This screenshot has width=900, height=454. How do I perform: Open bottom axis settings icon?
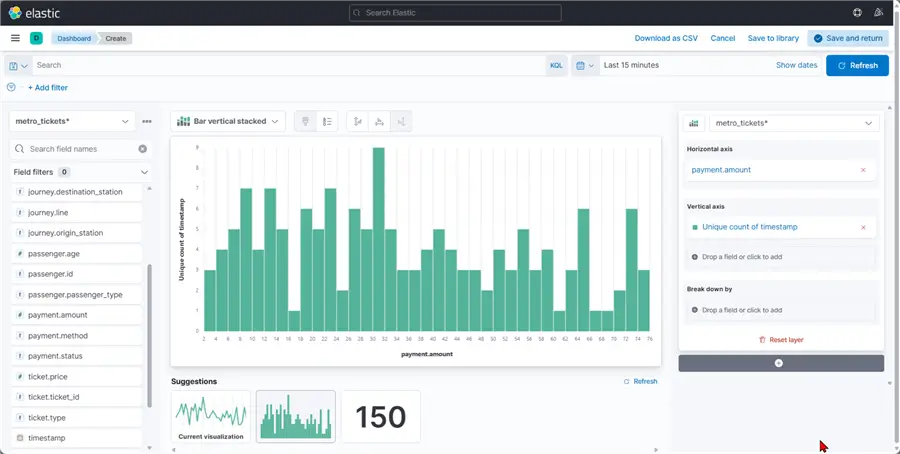click(379, 122)
